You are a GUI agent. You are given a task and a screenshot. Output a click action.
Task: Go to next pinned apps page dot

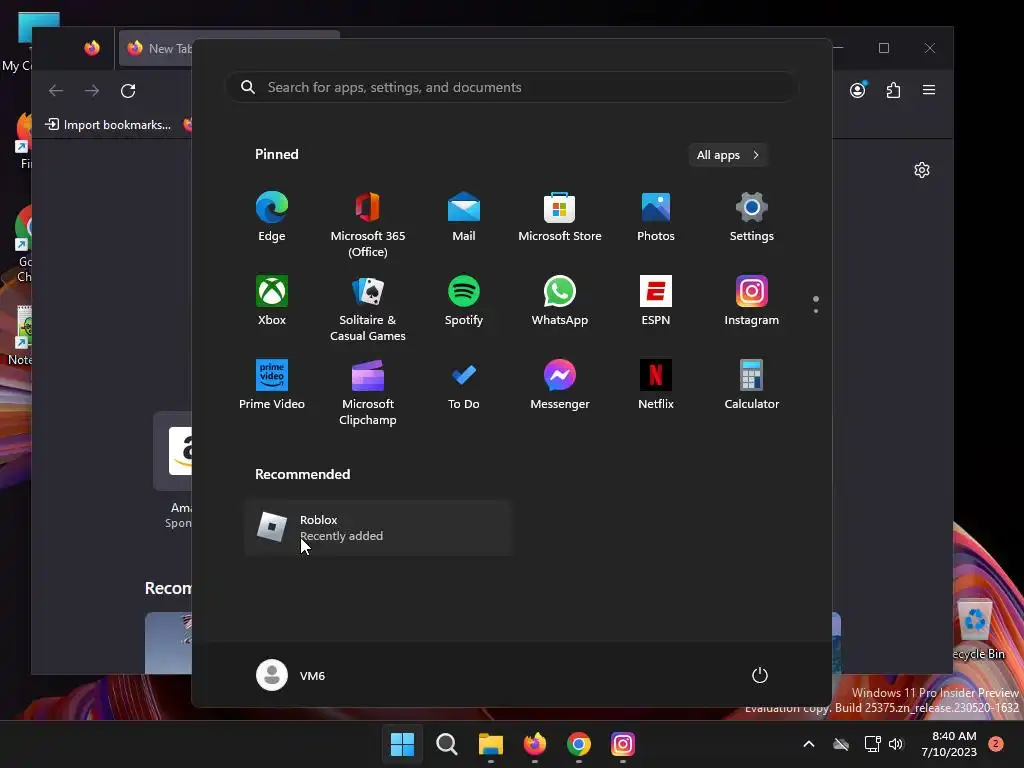[816, 311]
